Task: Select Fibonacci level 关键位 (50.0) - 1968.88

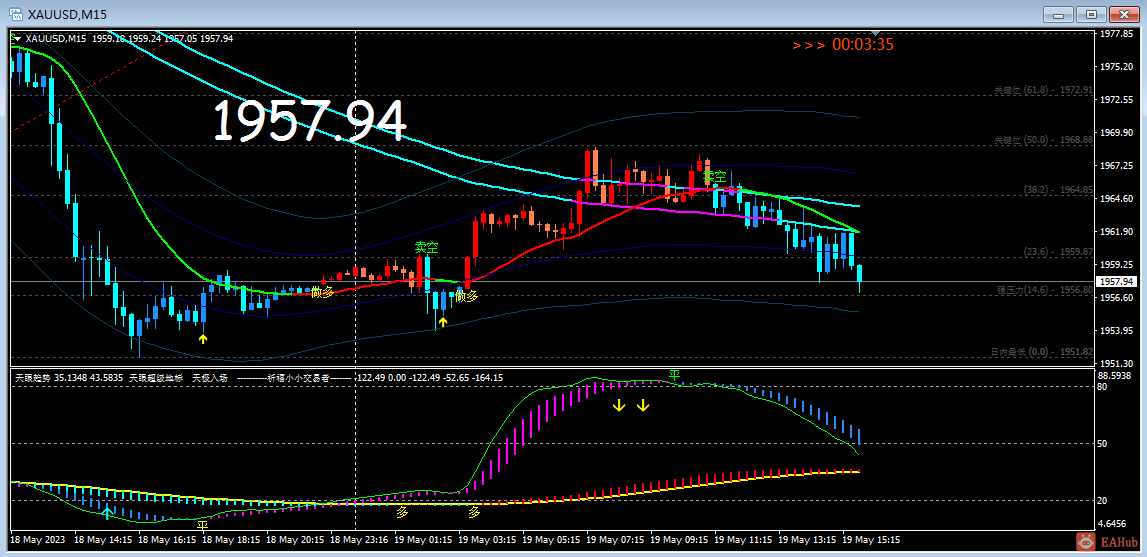Action: coord(1042,139)
